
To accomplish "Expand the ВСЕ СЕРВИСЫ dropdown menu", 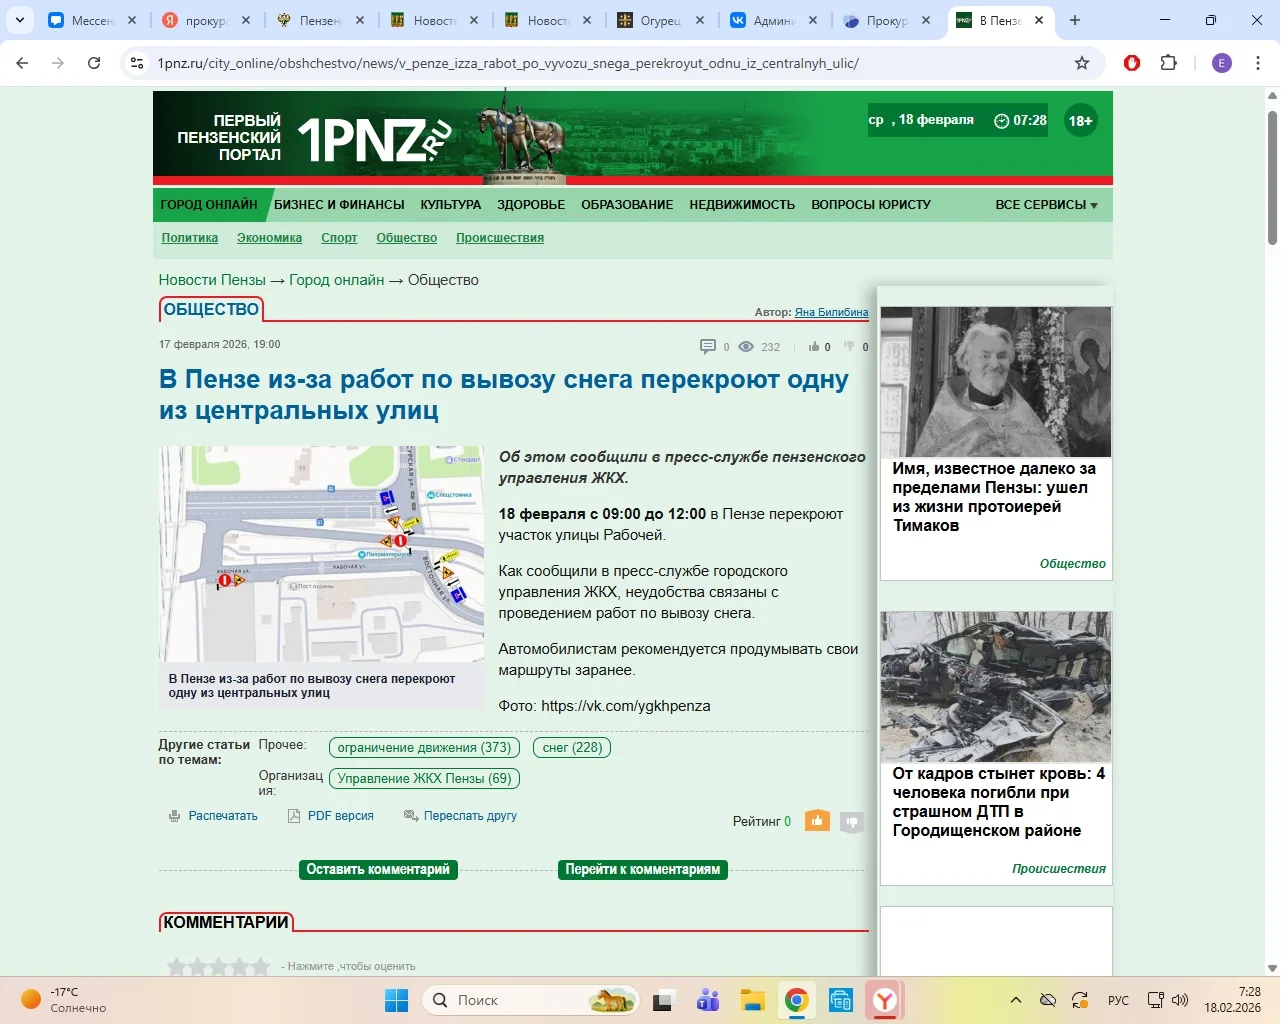I will [1046, 205].
